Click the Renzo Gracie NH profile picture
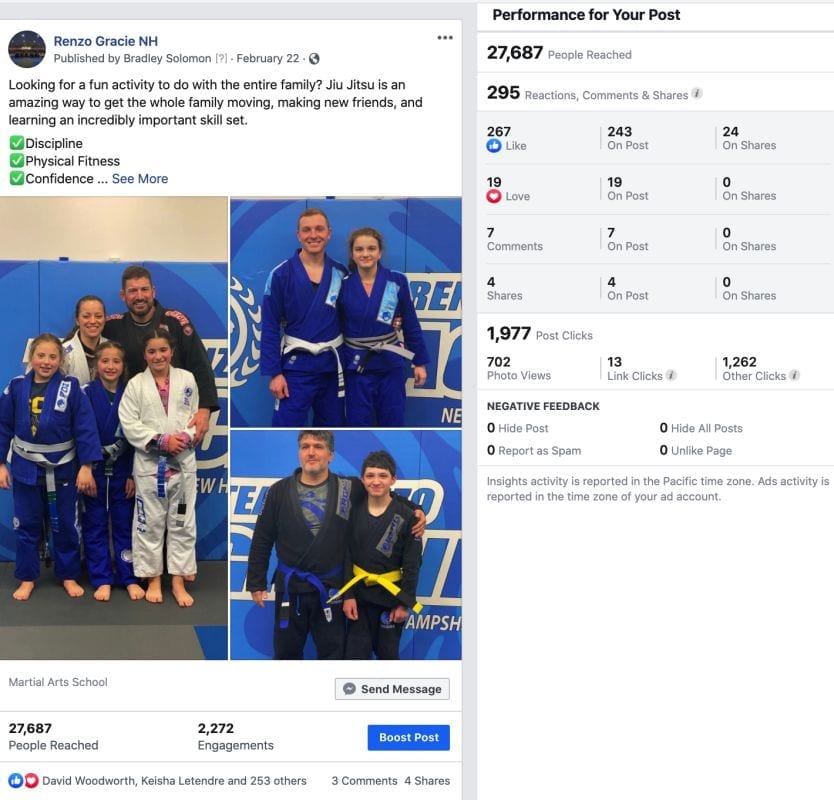This screenshot has height=800, width=834. click(x=27, y=49)
